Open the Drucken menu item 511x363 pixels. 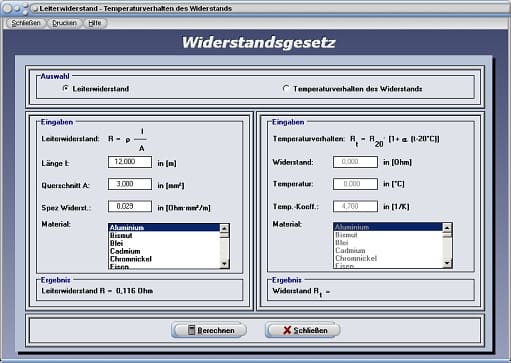(x=64, y=23)
